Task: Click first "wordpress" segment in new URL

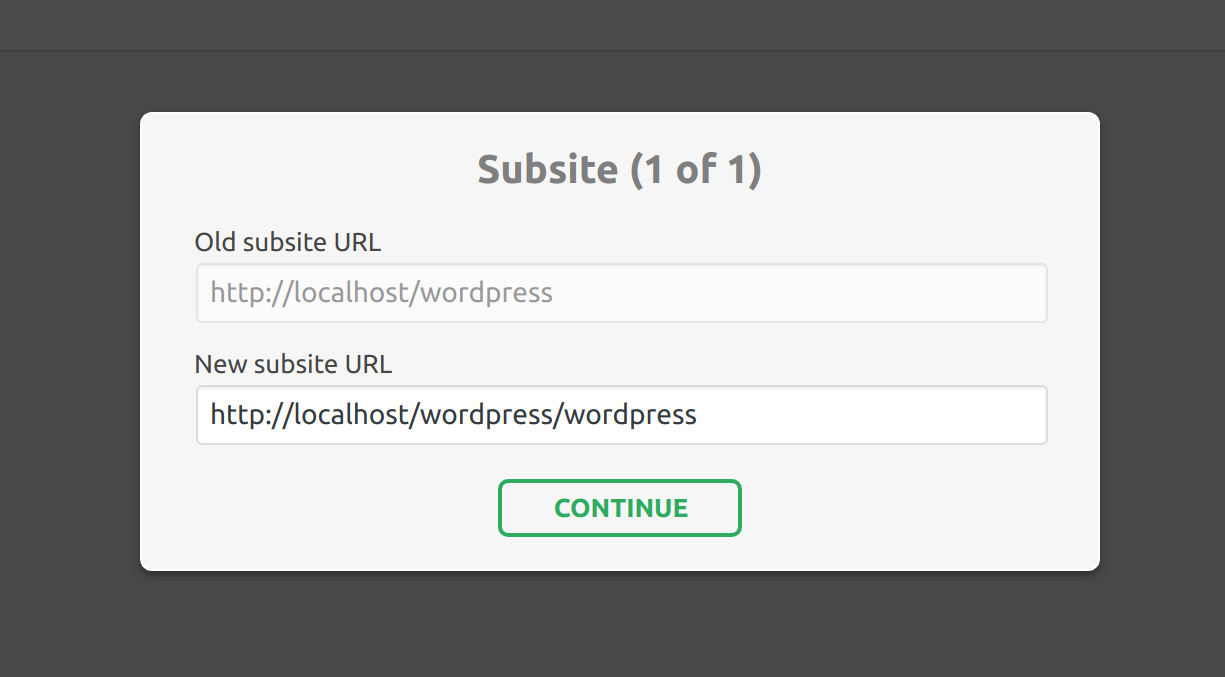Action: click(x=487, y=415)
